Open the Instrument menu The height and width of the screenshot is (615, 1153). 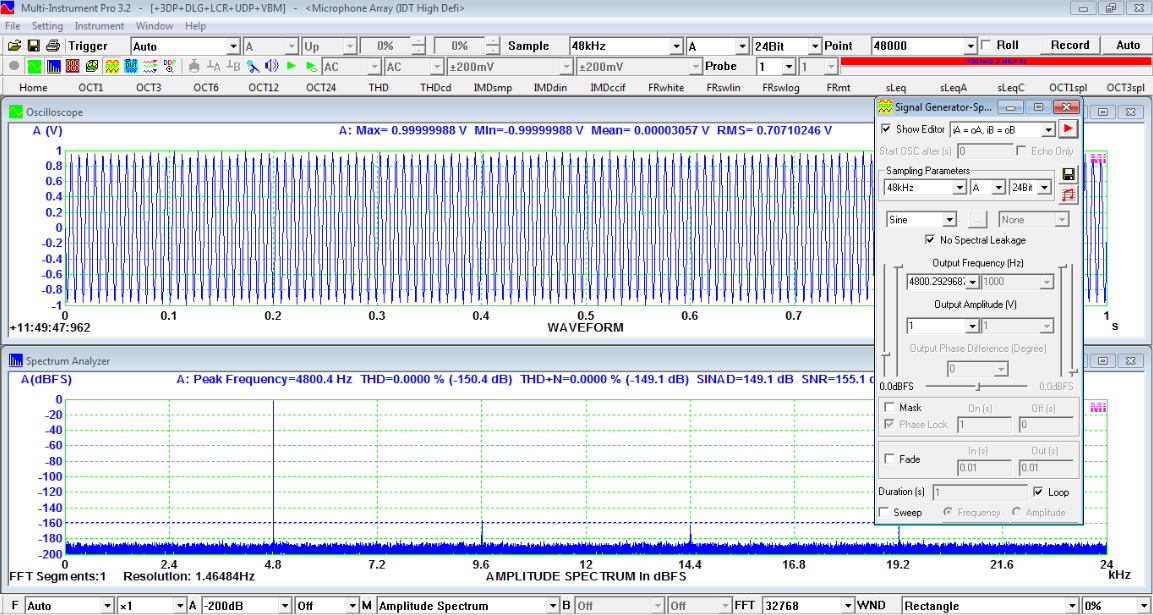(99, 26)
